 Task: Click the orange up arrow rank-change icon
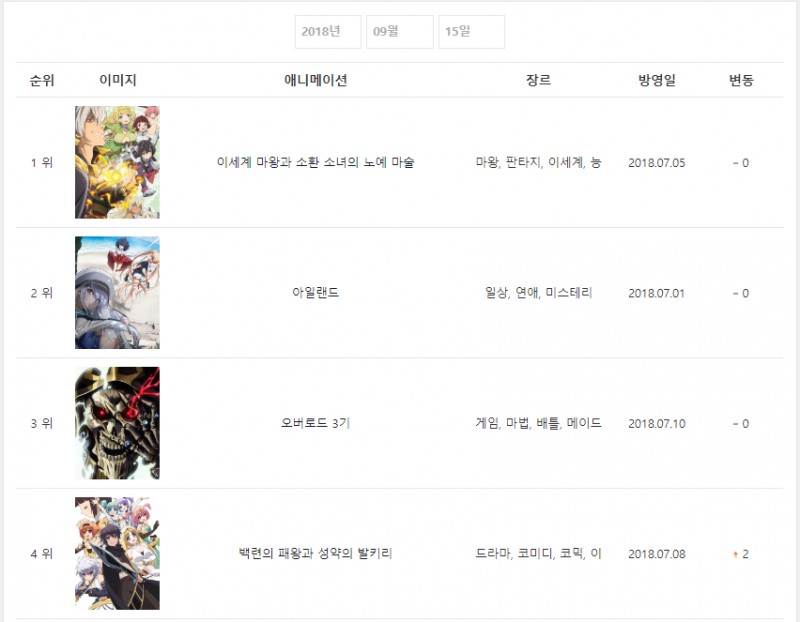pyautogui.click(x=735, y=554)
